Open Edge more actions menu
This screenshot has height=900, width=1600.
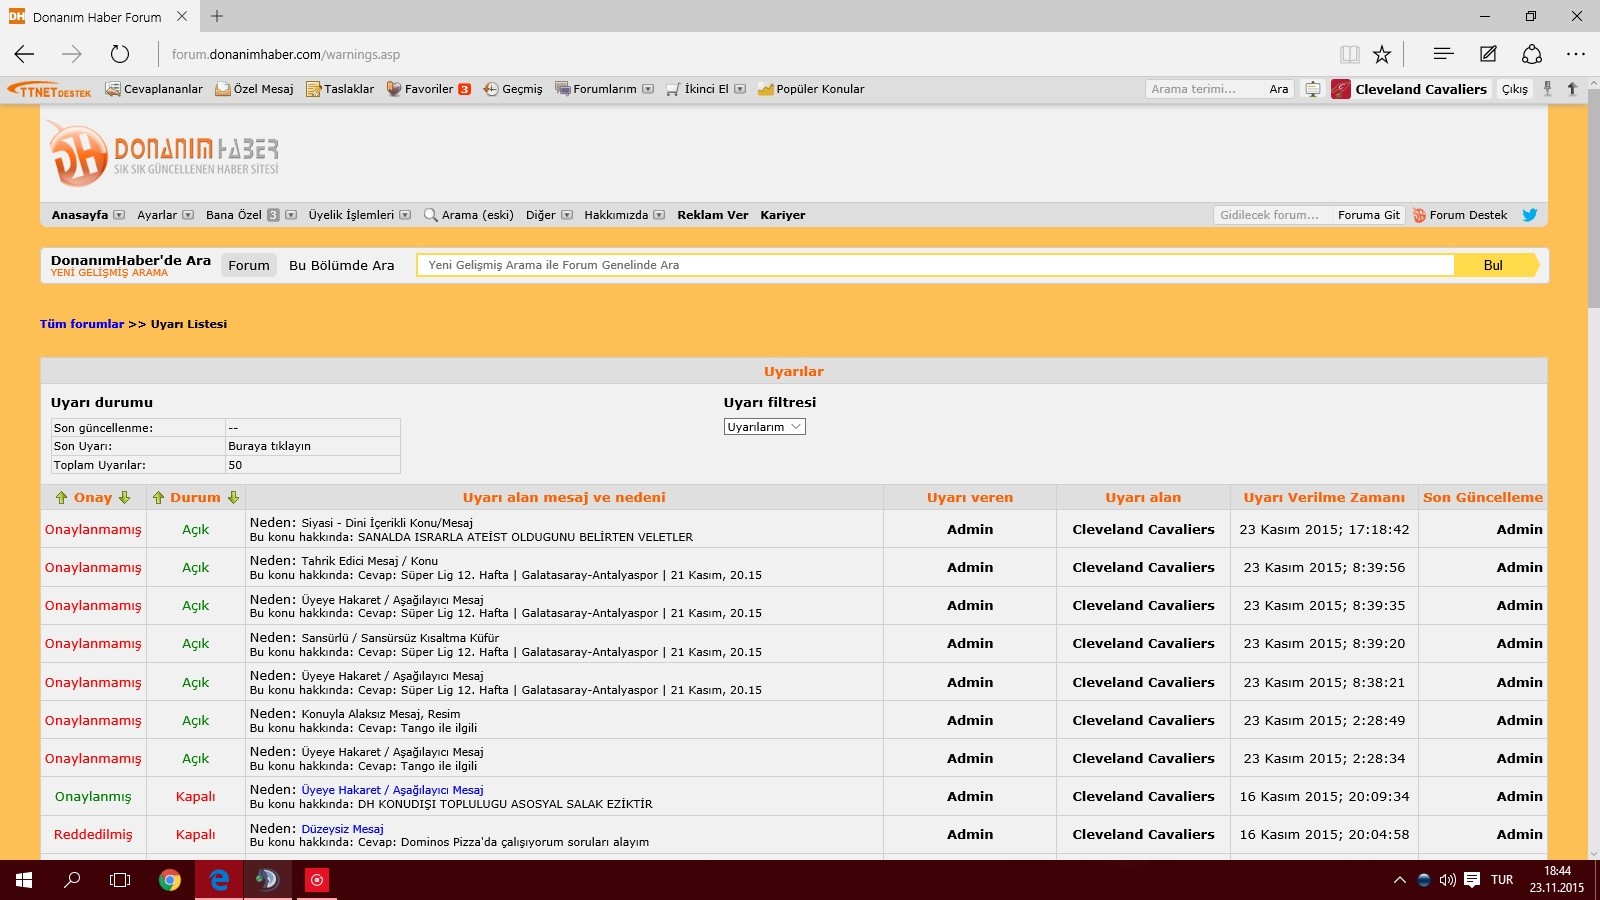click(x=1576, y=54)
